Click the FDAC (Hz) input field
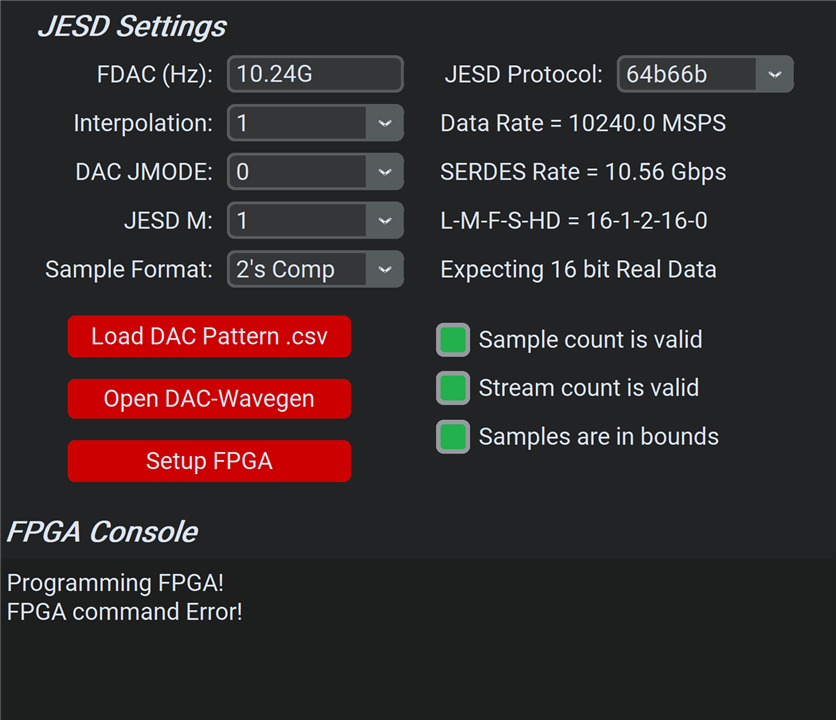836x720 pixels. (x=314, y=75)
